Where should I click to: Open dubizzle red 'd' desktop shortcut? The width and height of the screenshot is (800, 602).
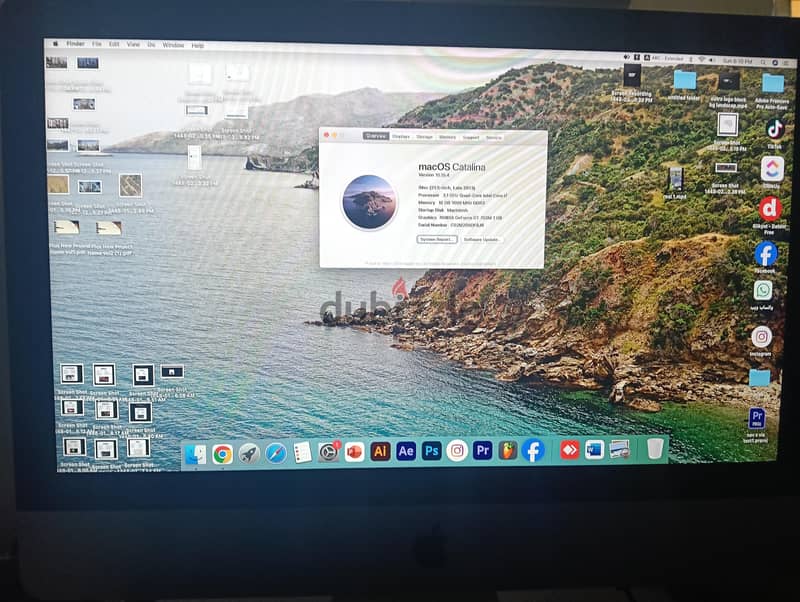tap(770, 209)
